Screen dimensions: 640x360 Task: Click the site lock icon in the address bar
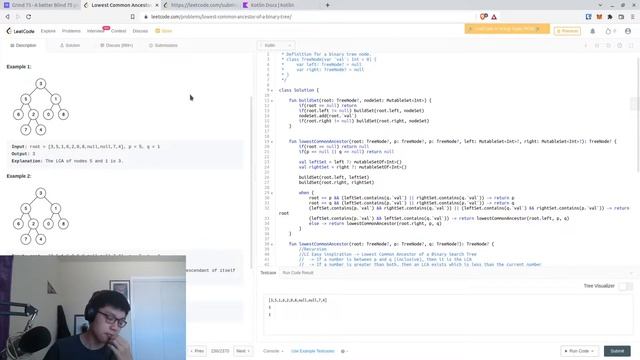click(146, 17)
